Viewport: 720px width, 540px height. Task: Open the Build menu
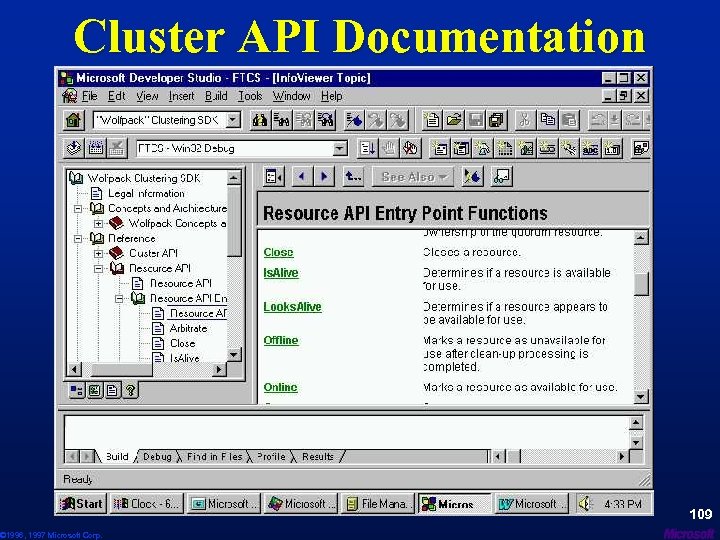point(216,96)
